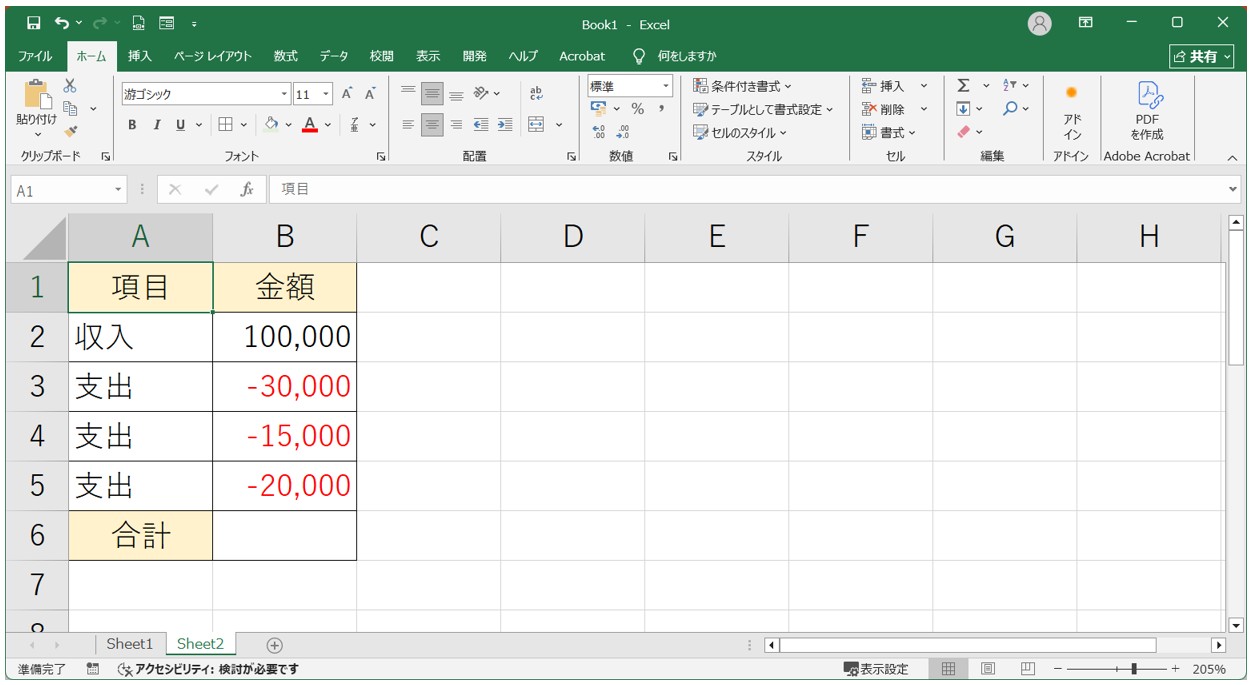Switch to the 数式 ribbon tab
Screen dimensions: 1252x685
tap(286, 56)
